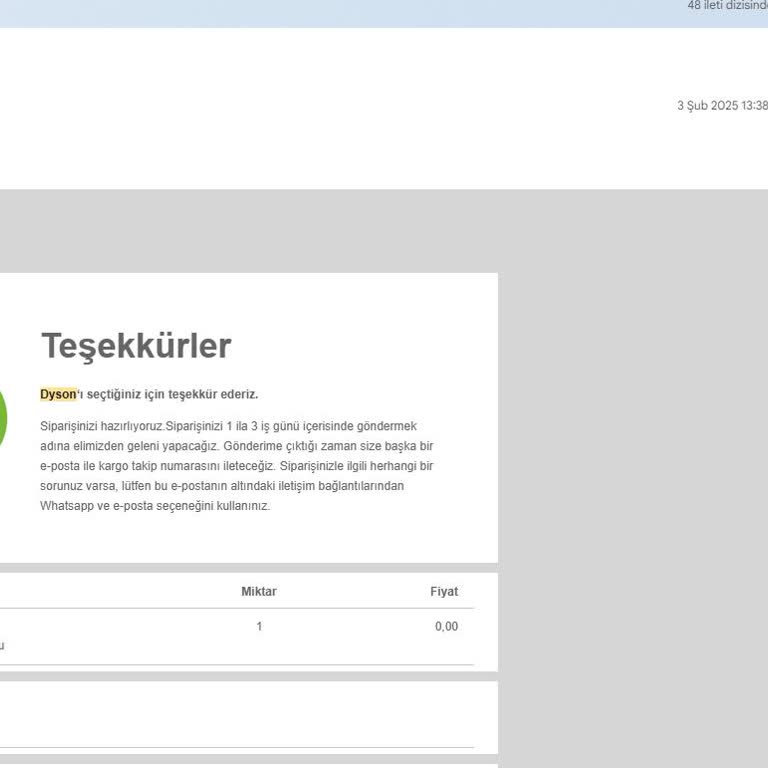Click the email timestamp "3 Şub 2025 13:38"

click(722, 106)
